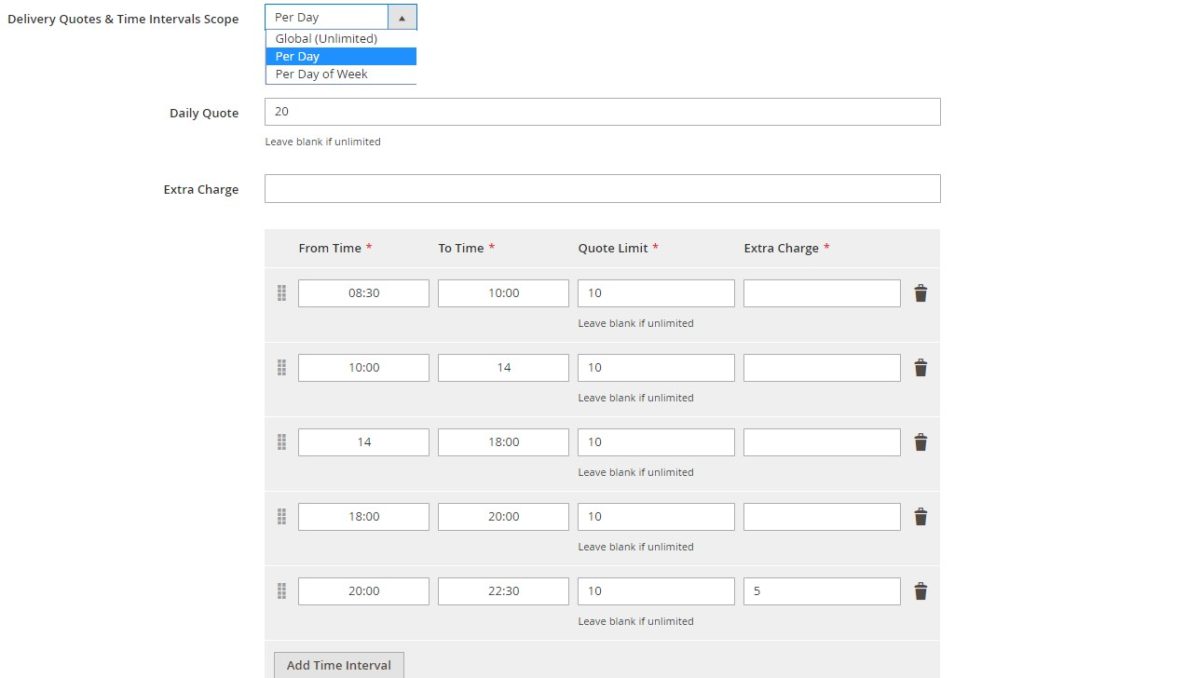Delete the 08:30–10:00 interval using its trash icon

(x=920, y=292)
